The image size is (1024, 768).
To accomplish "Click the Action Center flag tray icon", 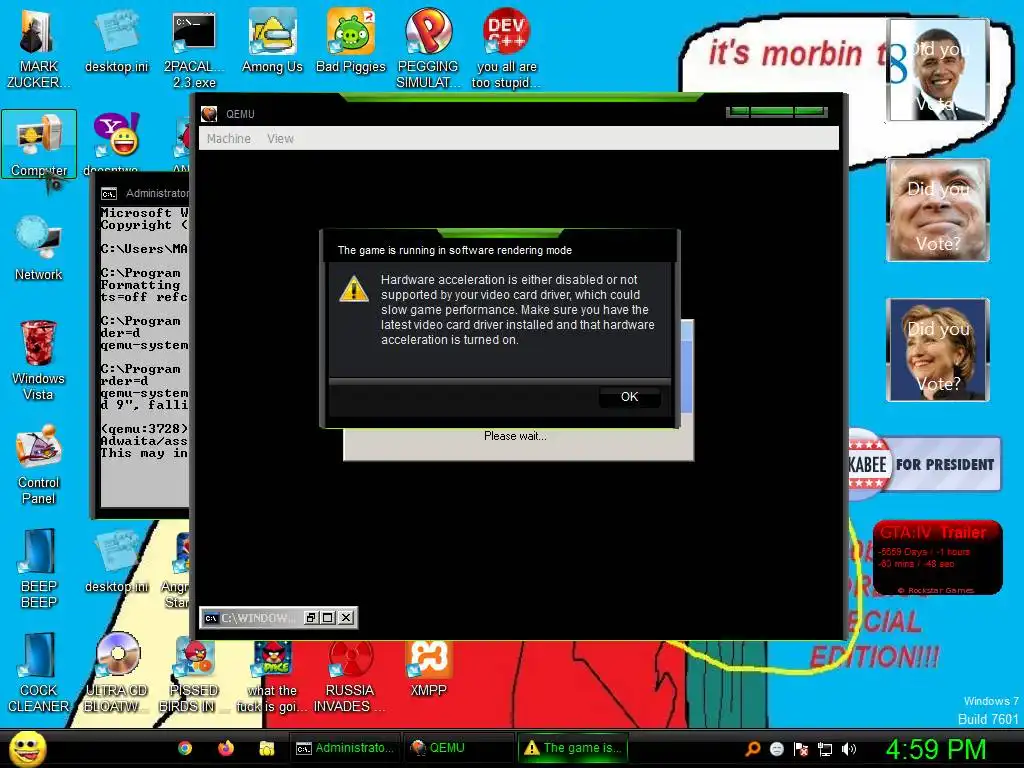I will coord(801,749).
